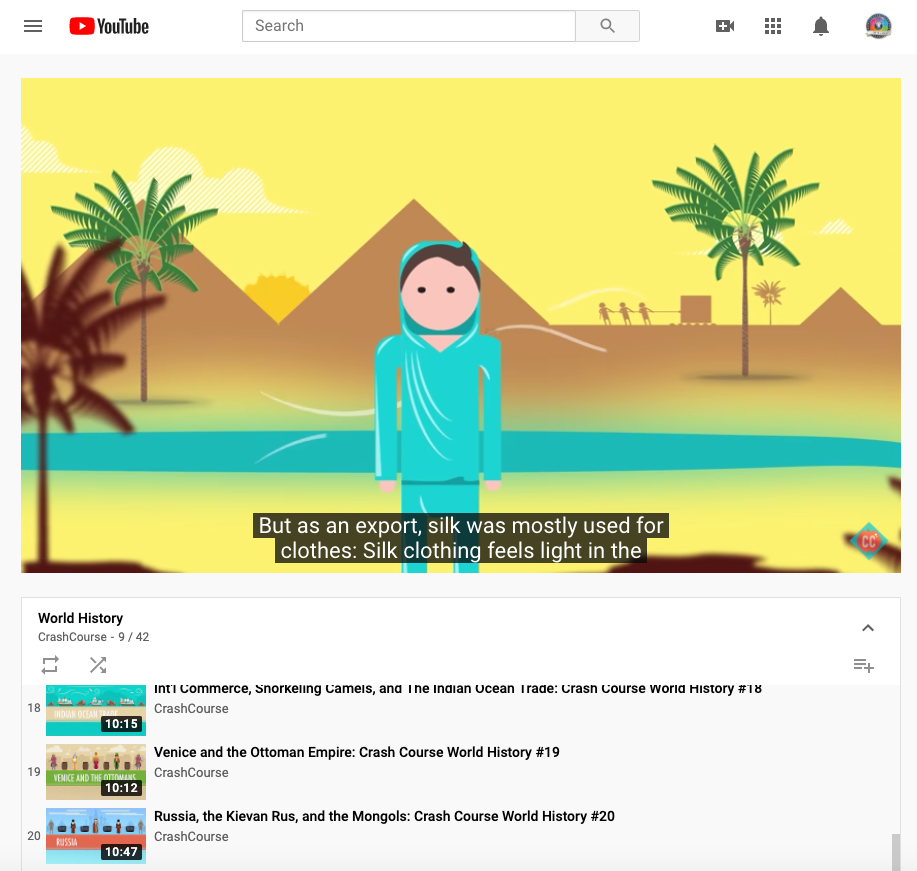Open the account avatar menu
This screenshot has height=871, width=917.
coord(878,26)
